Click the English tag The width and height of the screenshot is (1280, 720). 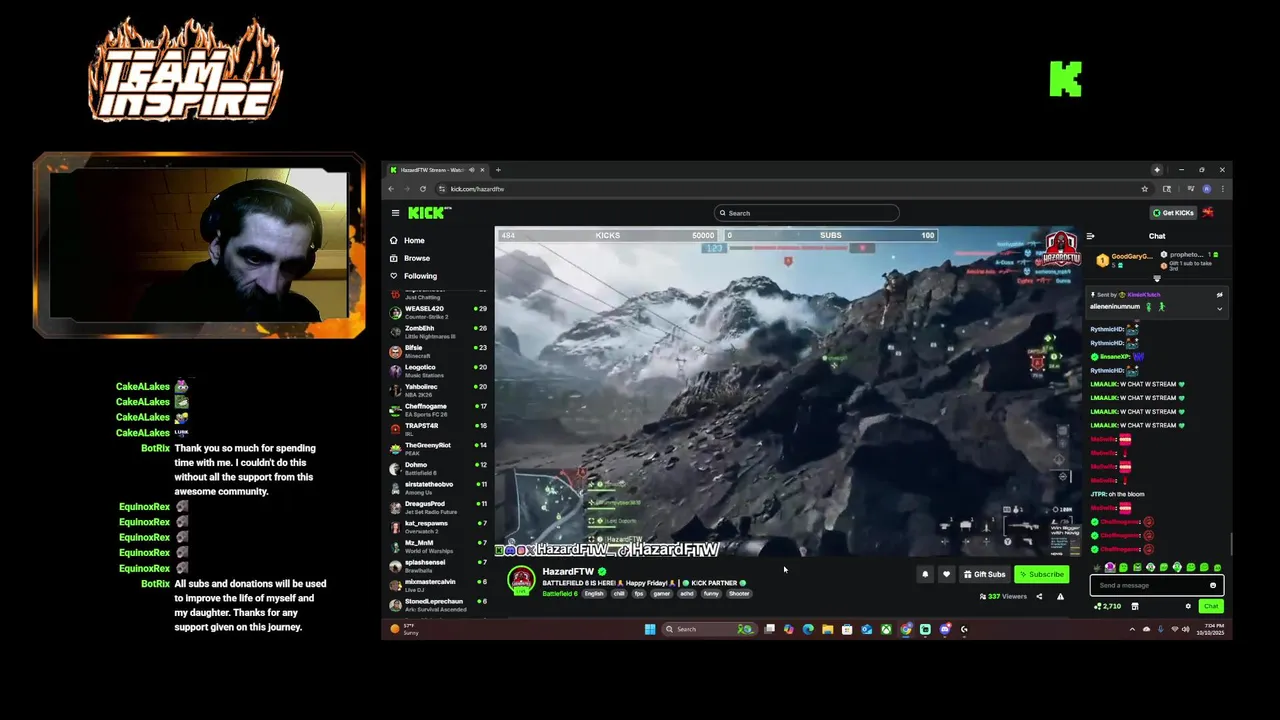pyautogui.click(x=594, y=594)
